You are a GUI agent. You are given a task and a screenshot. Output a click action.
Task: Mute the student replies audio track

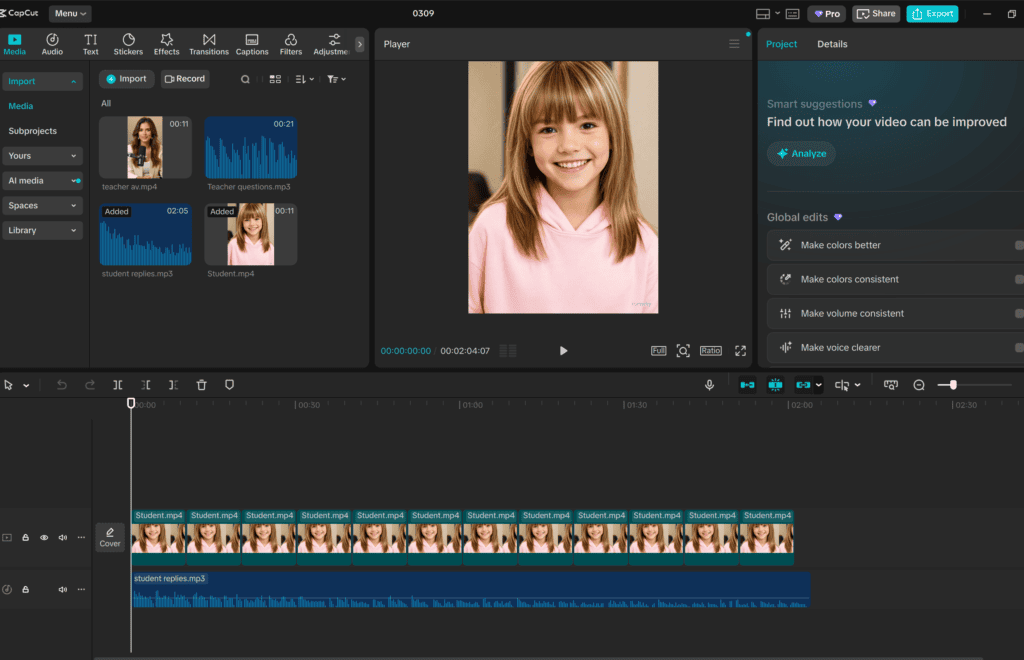tap(63, 589)
